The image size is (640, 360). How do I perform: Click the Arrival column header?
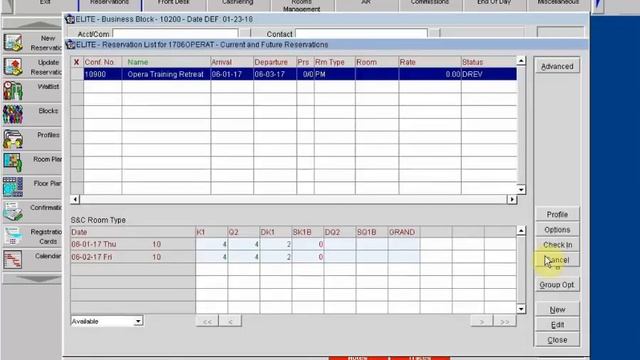232,62
